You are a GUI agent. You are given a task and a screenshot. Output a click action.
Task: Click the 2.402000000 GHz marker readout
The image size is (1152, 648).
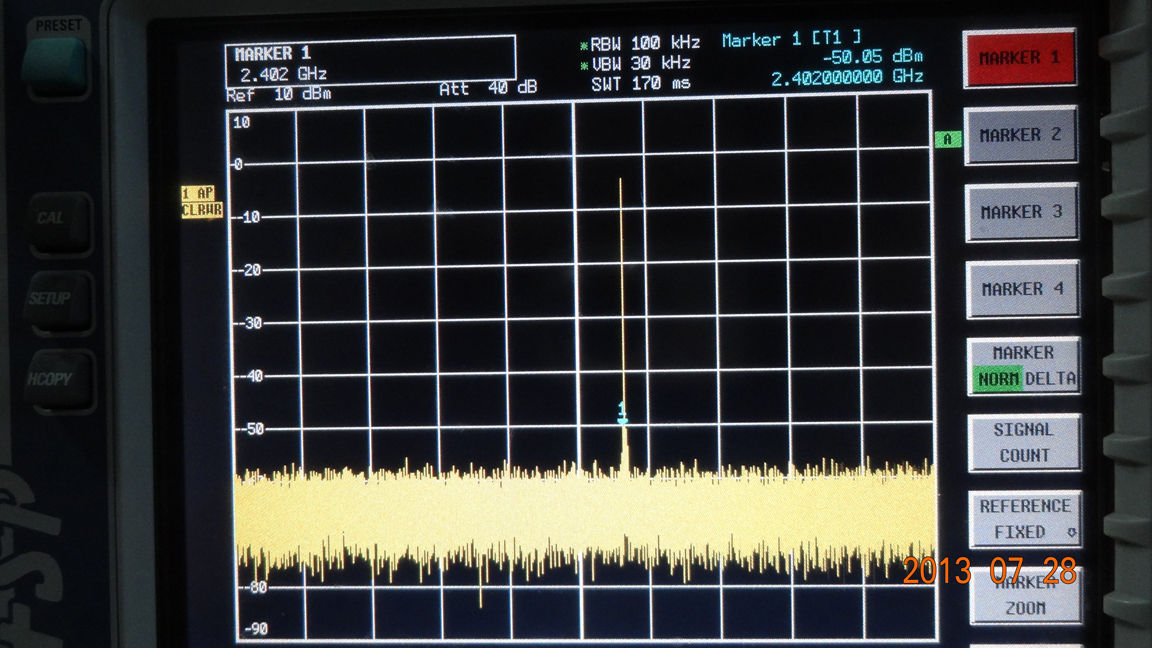[x=847, y=77]
